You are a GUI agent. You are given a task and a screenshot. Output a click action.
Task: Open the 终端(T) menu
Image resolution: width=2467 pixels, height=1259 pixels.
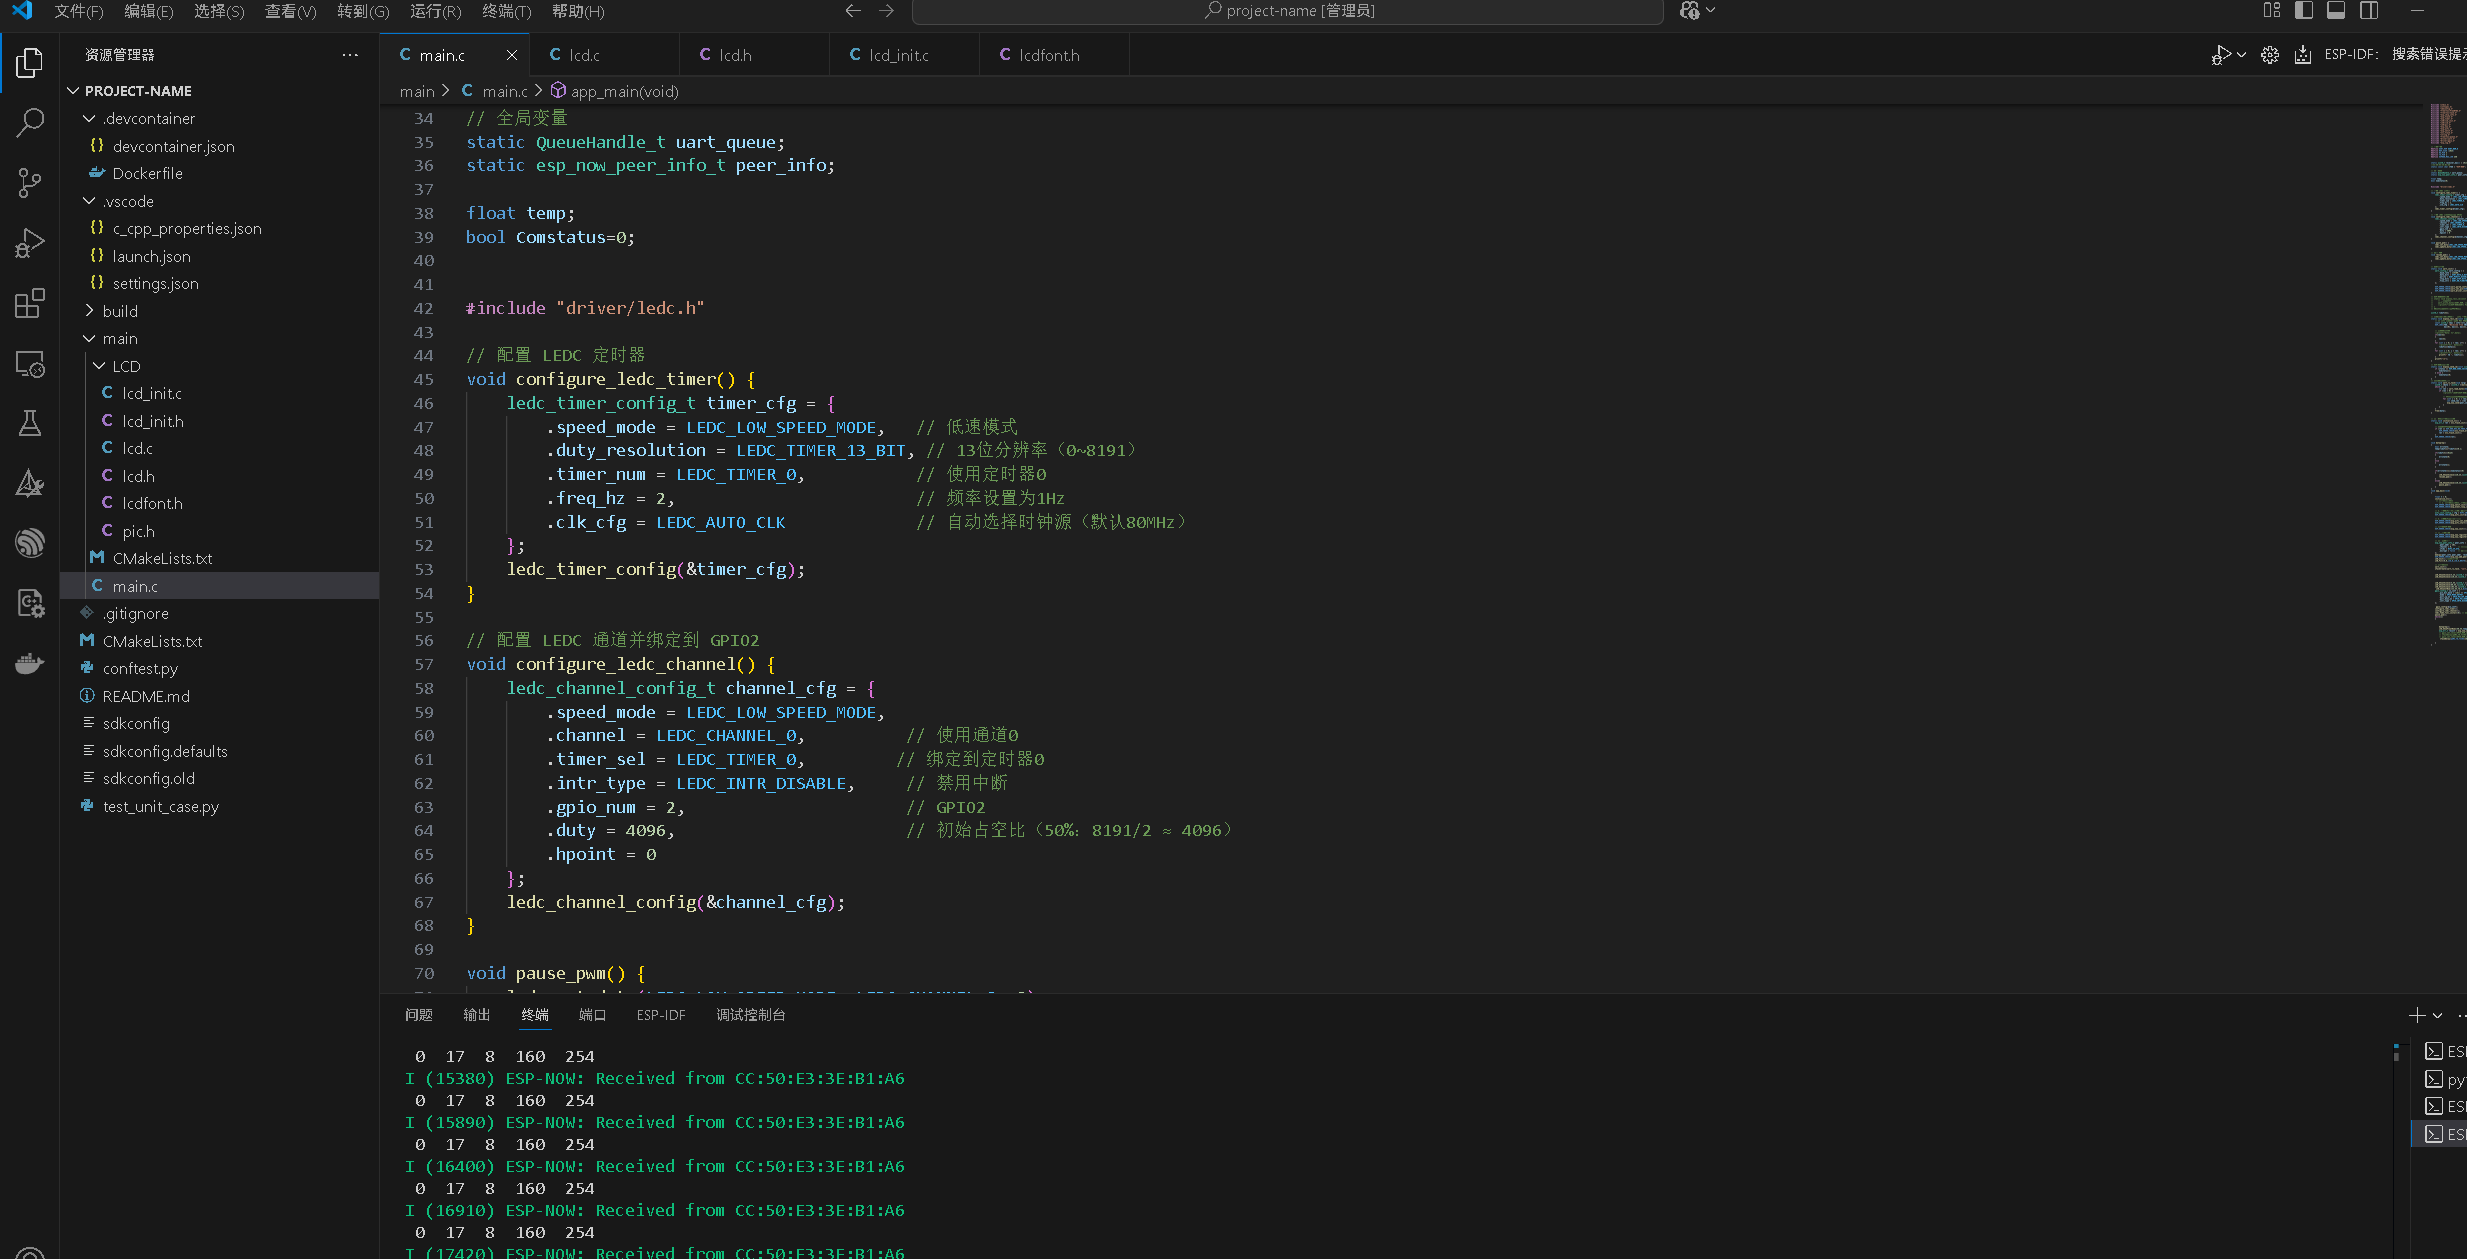tap(506, 11)
